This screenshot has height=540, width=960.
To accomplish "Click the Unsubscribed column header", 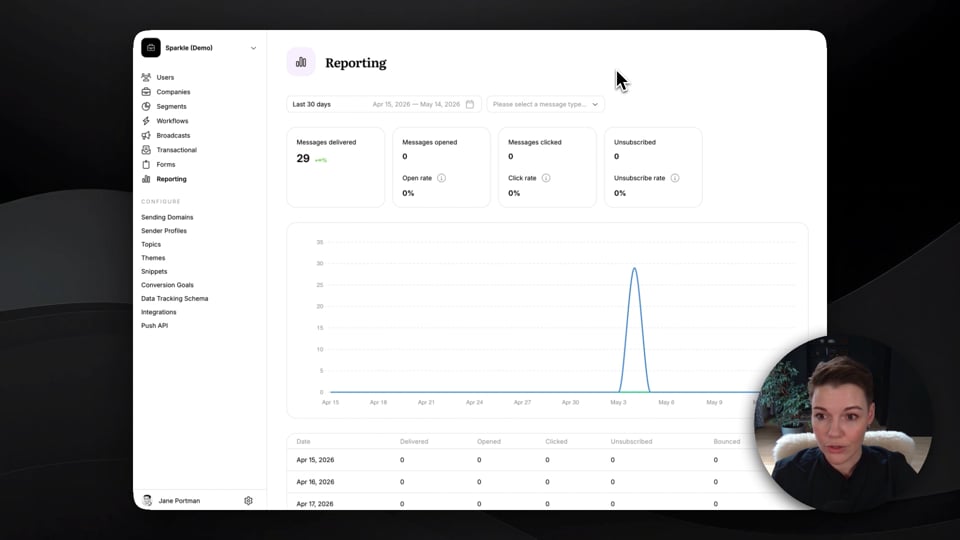I will 631,441.
